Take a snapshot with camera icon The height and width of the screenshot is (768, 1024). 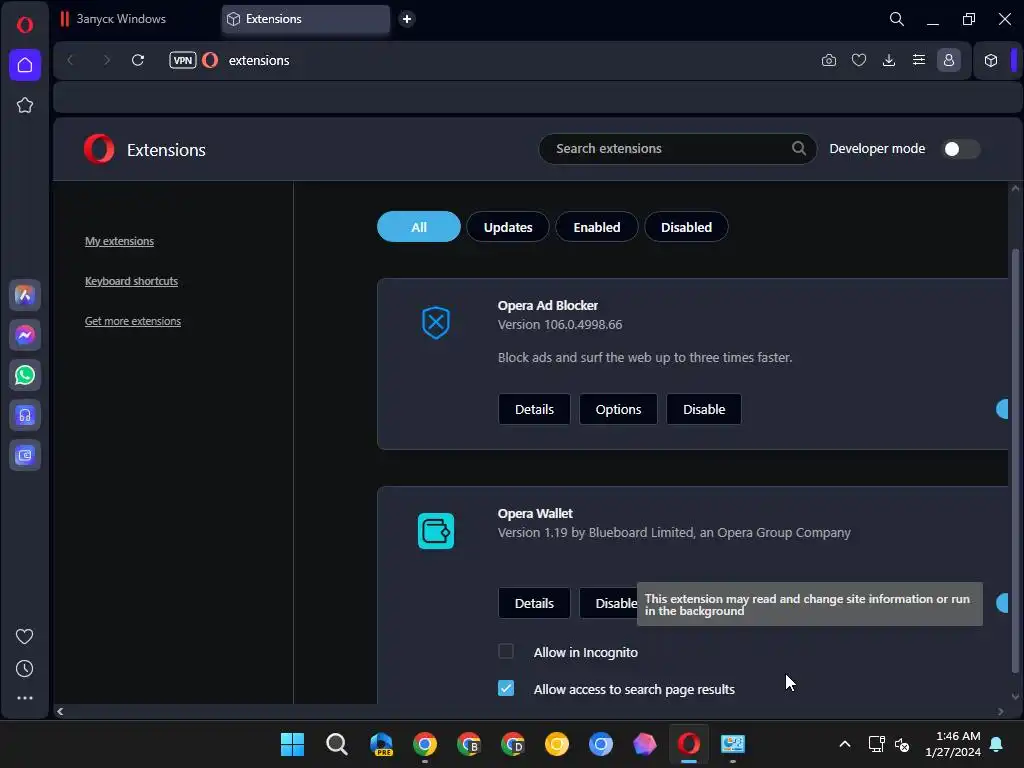[829, 60]
